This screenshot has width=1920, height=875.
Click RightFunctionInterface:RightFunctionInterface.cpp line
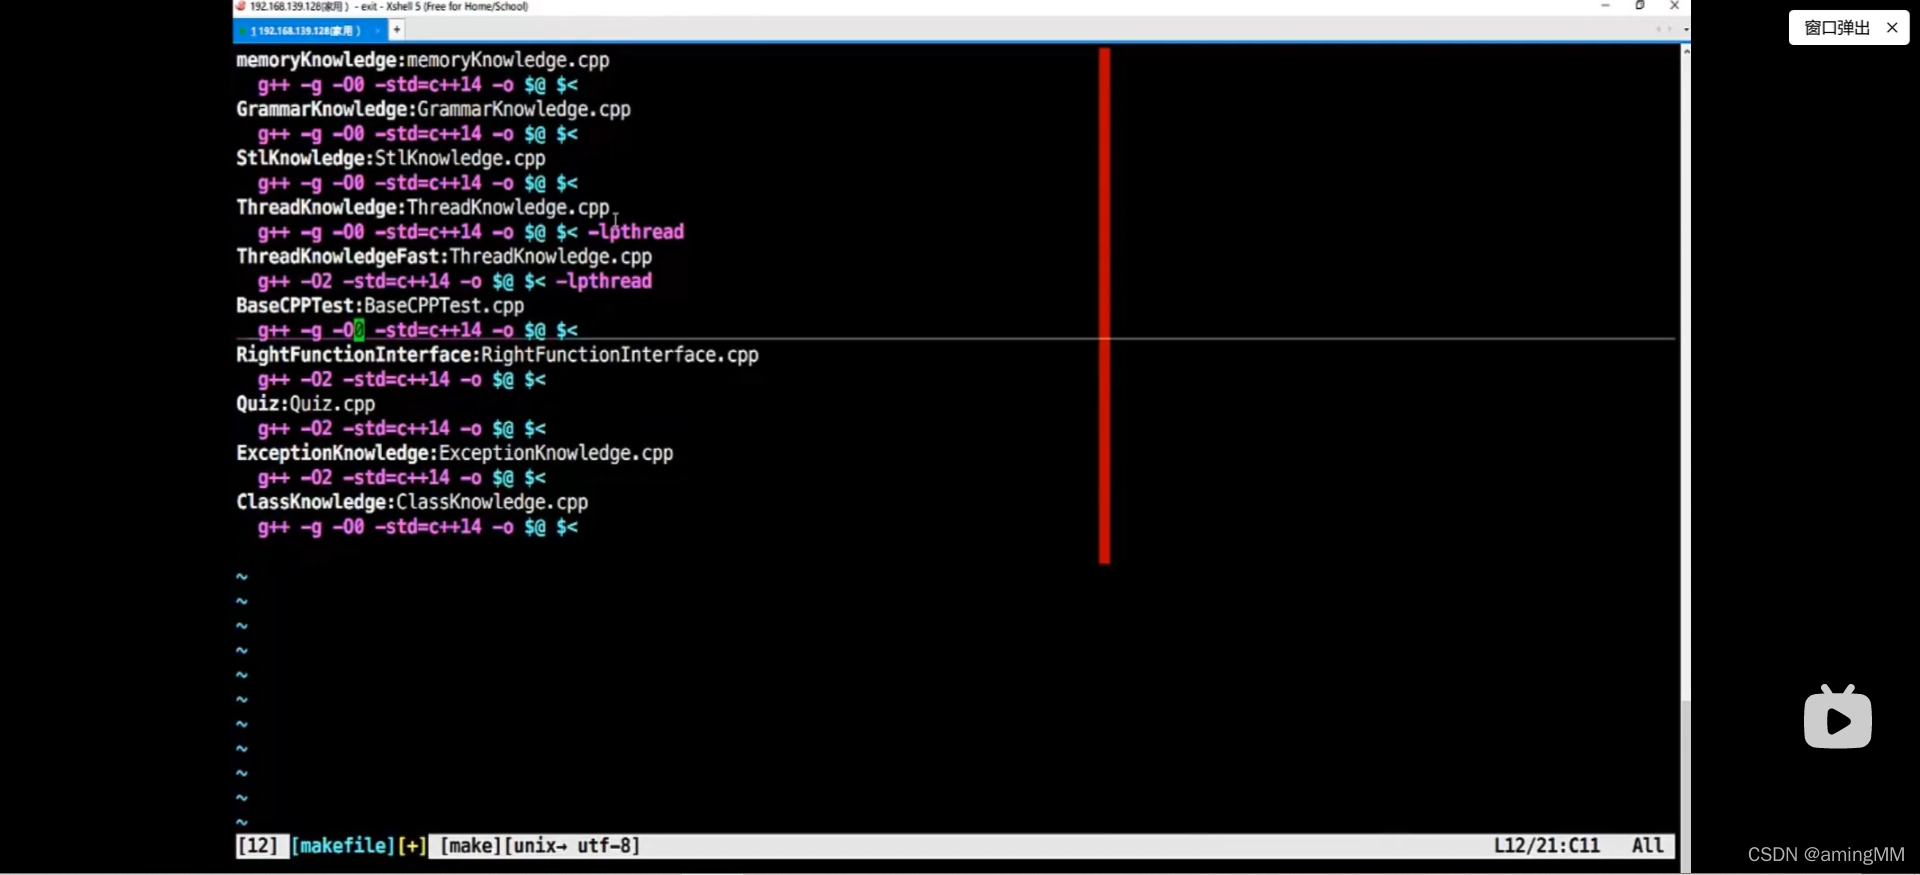(x=497, y=354)
